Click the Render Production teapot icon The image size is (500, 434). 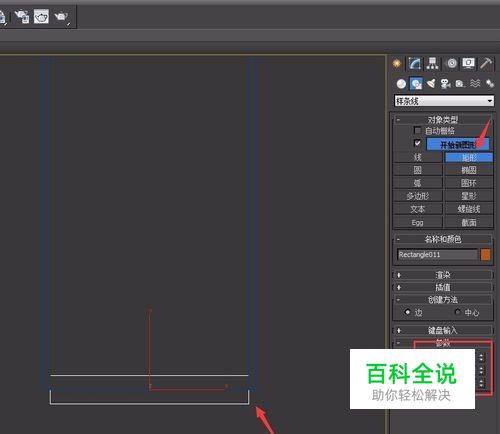[62, 17]
